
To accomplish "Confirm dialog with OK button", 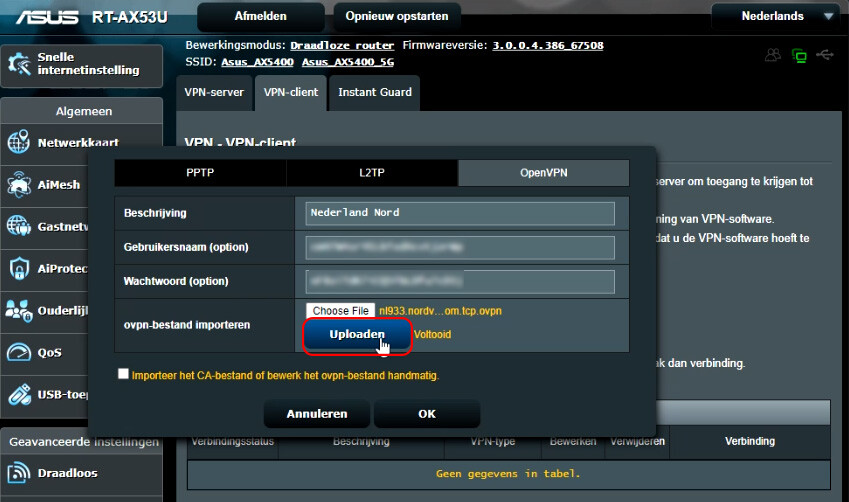I will (x=427, y=414).
